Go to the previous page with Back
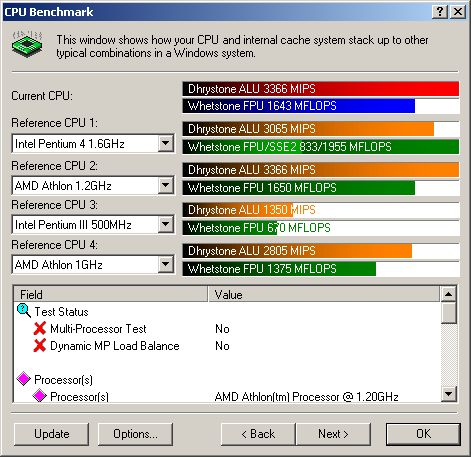Screen dimensions: 471x457 258,434
